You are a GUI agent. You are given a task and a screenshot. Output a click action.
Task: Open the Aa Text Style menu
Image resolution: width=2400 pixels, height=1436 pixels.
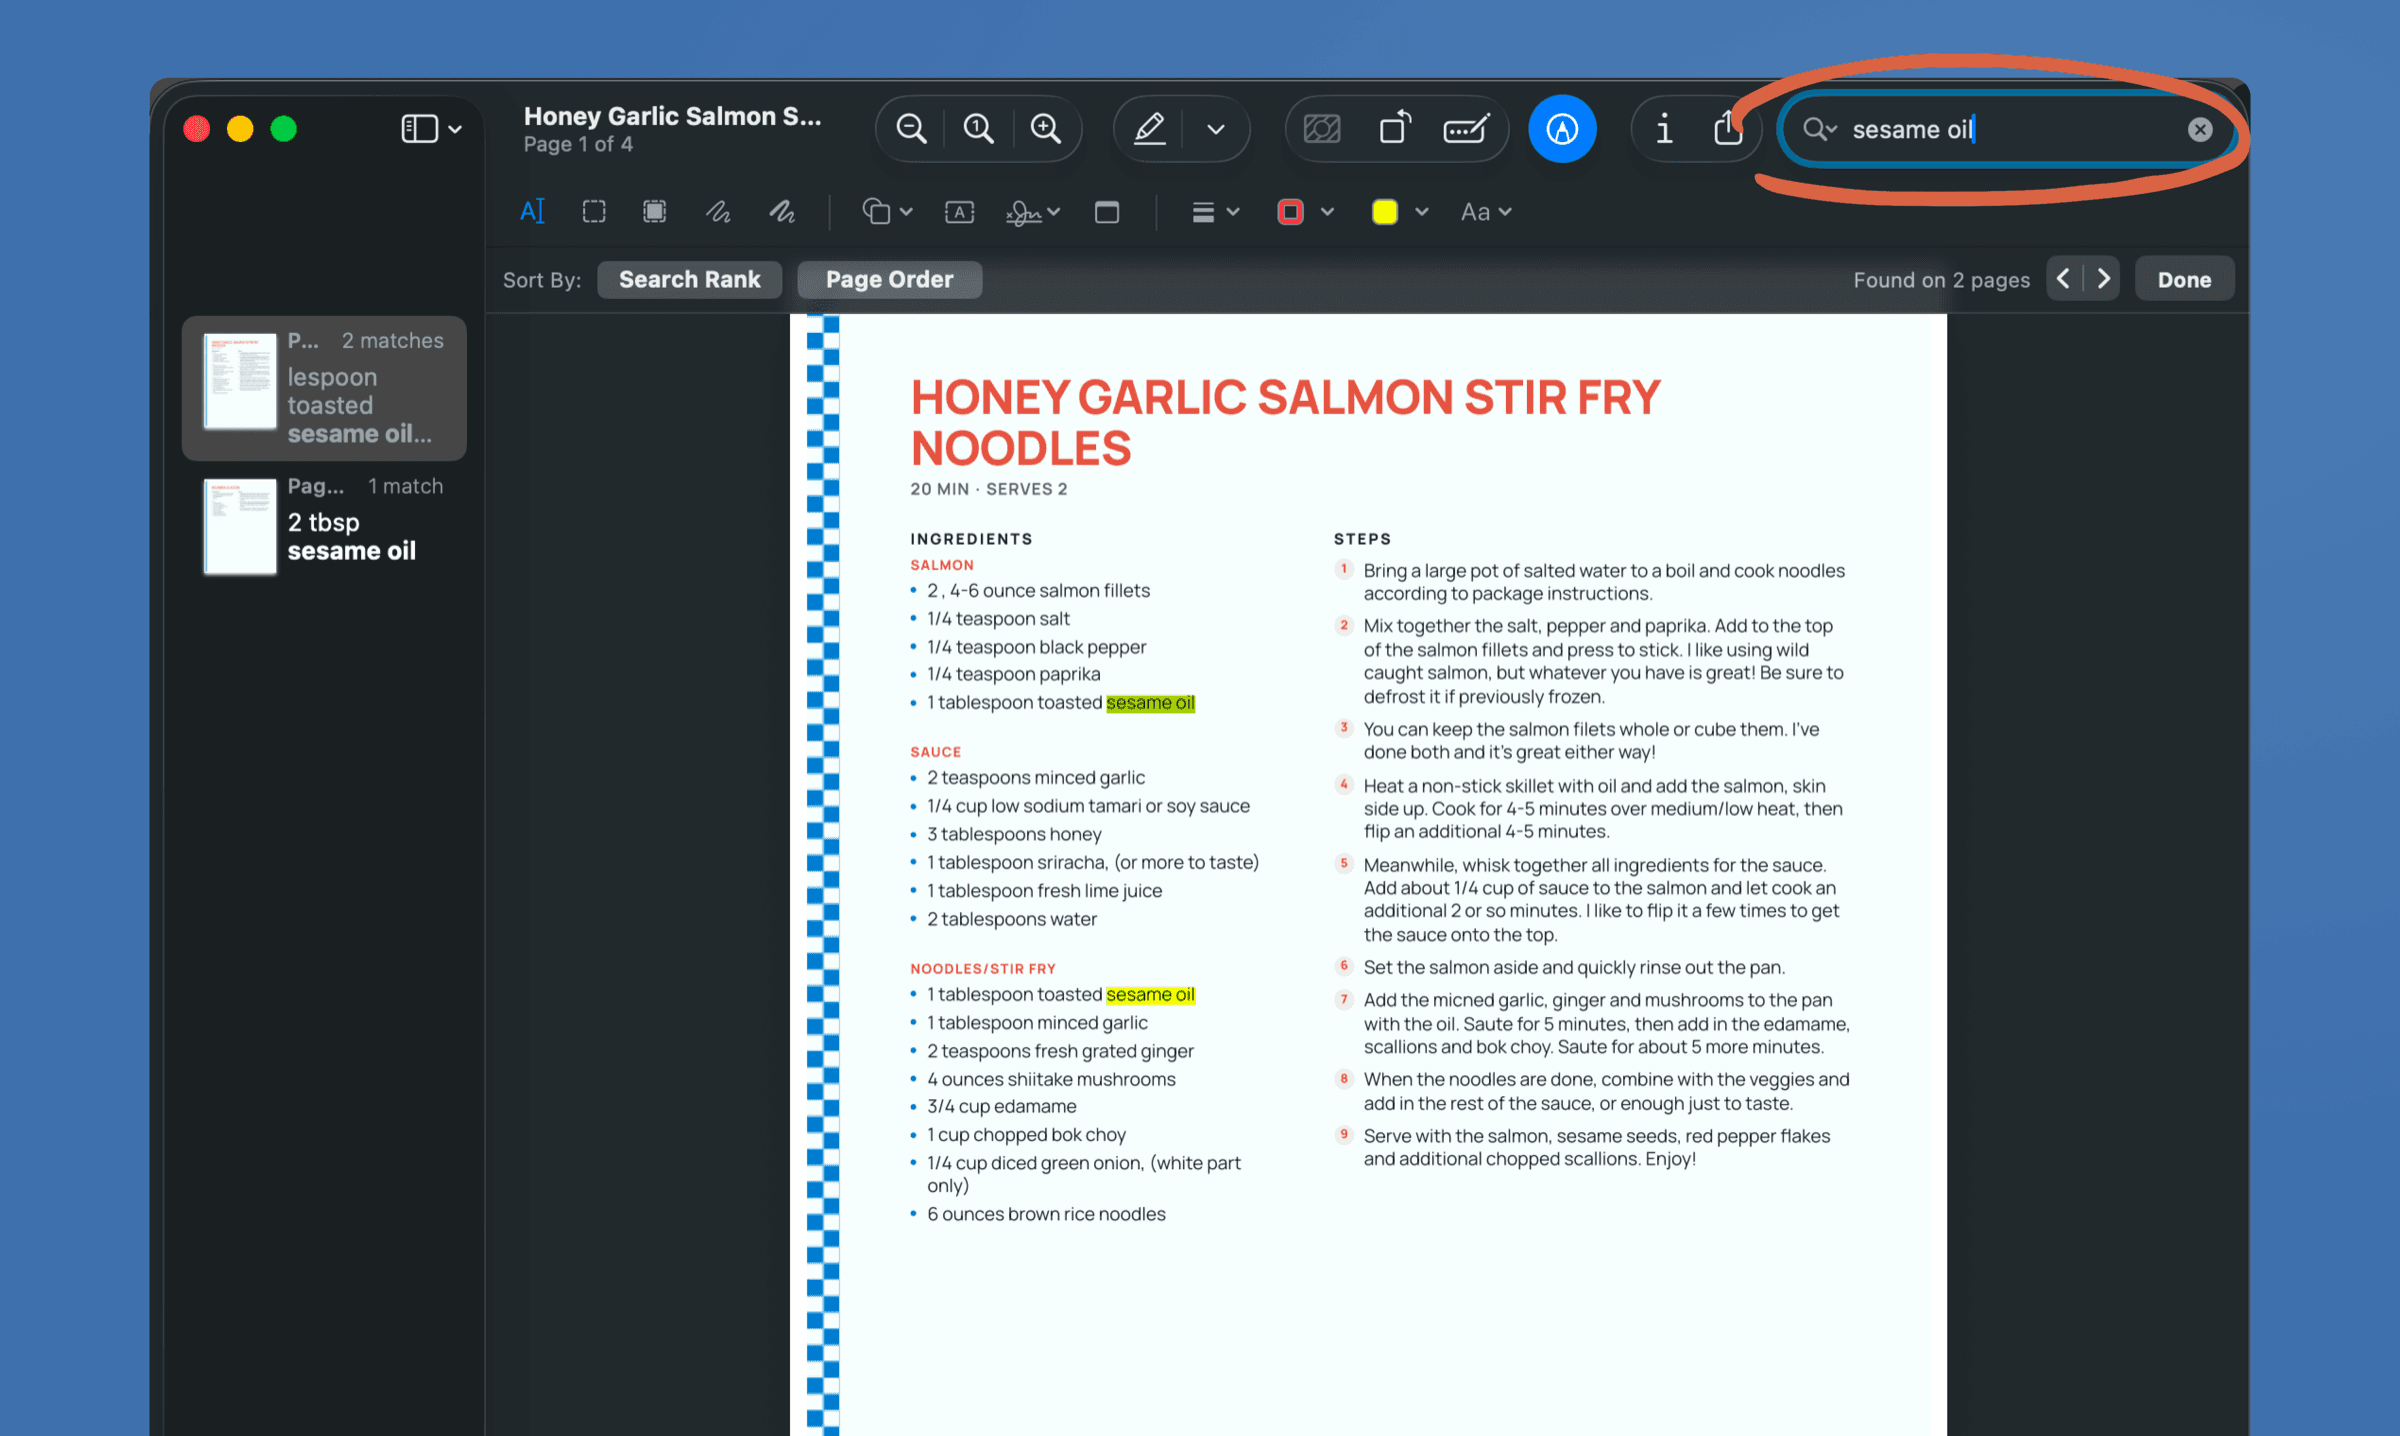tap(1486, 211)
